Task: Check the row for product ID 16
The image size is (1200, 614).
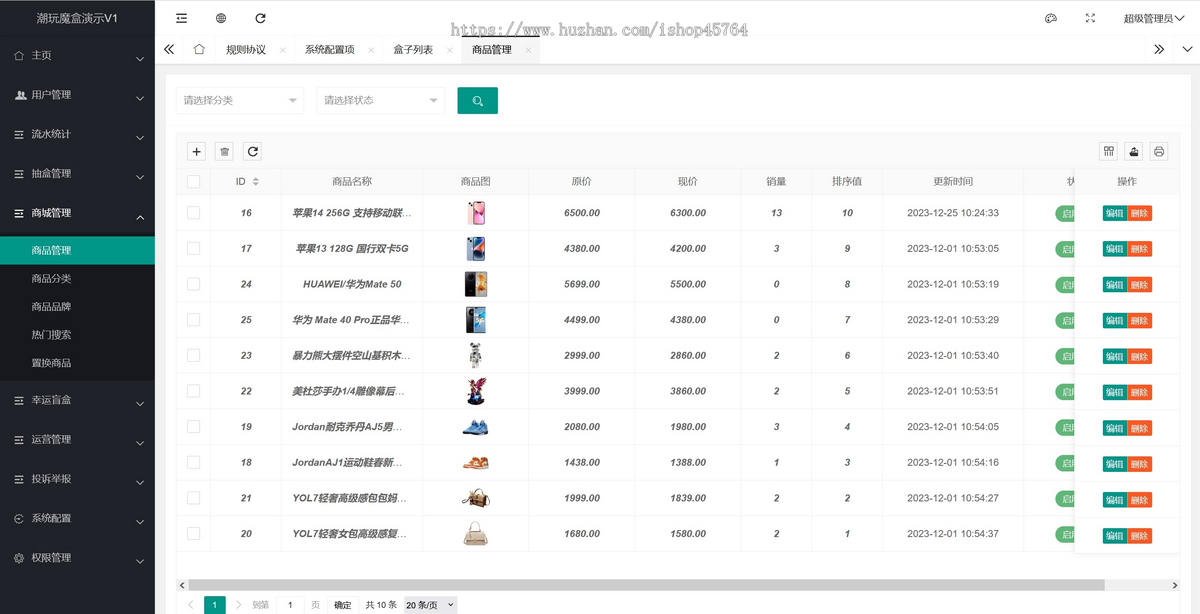Action: click(193, 213)
